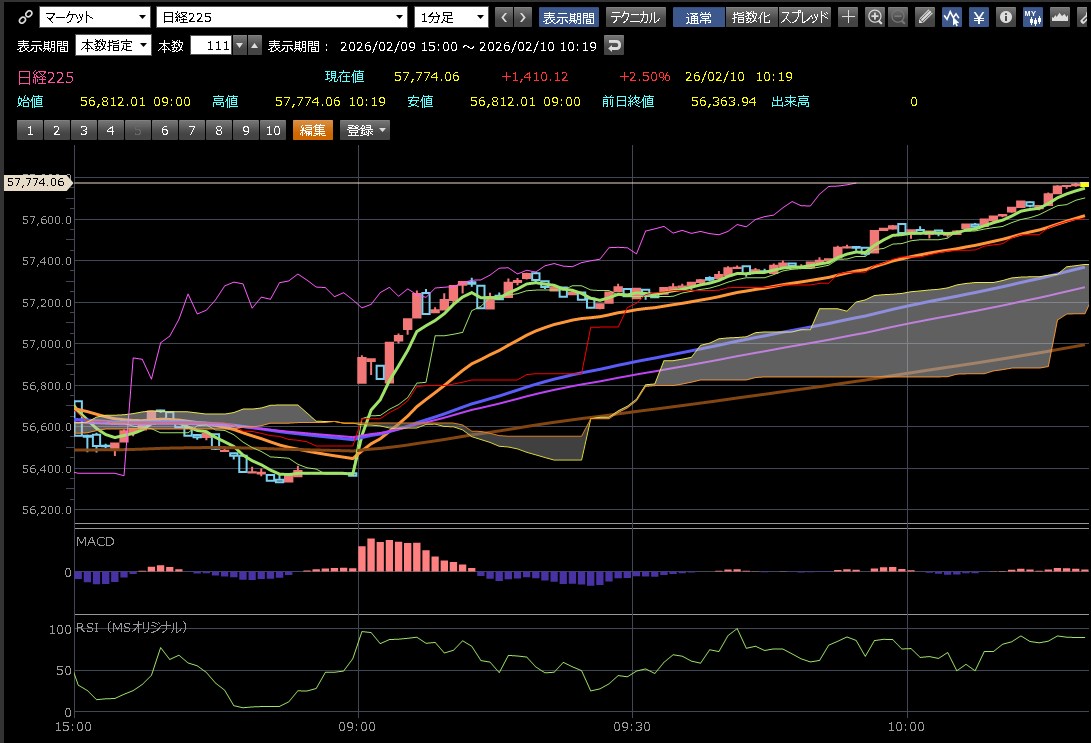The image size is (1091, 743).
Task: Click the MY chart icon
Action: pos(1033,17)
